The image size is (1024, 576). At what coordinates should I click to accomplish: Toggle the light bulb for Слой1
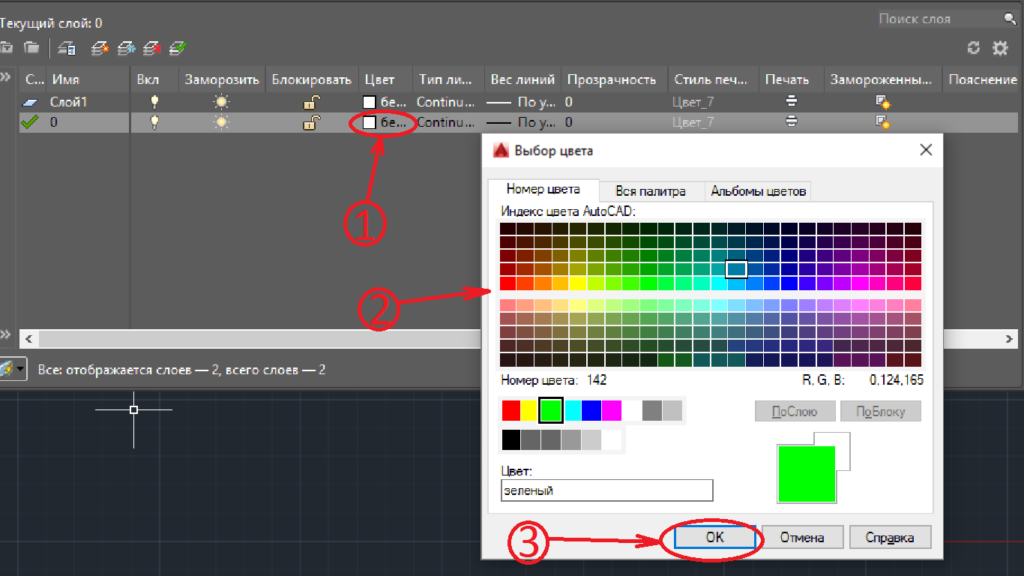coord(154,101)
